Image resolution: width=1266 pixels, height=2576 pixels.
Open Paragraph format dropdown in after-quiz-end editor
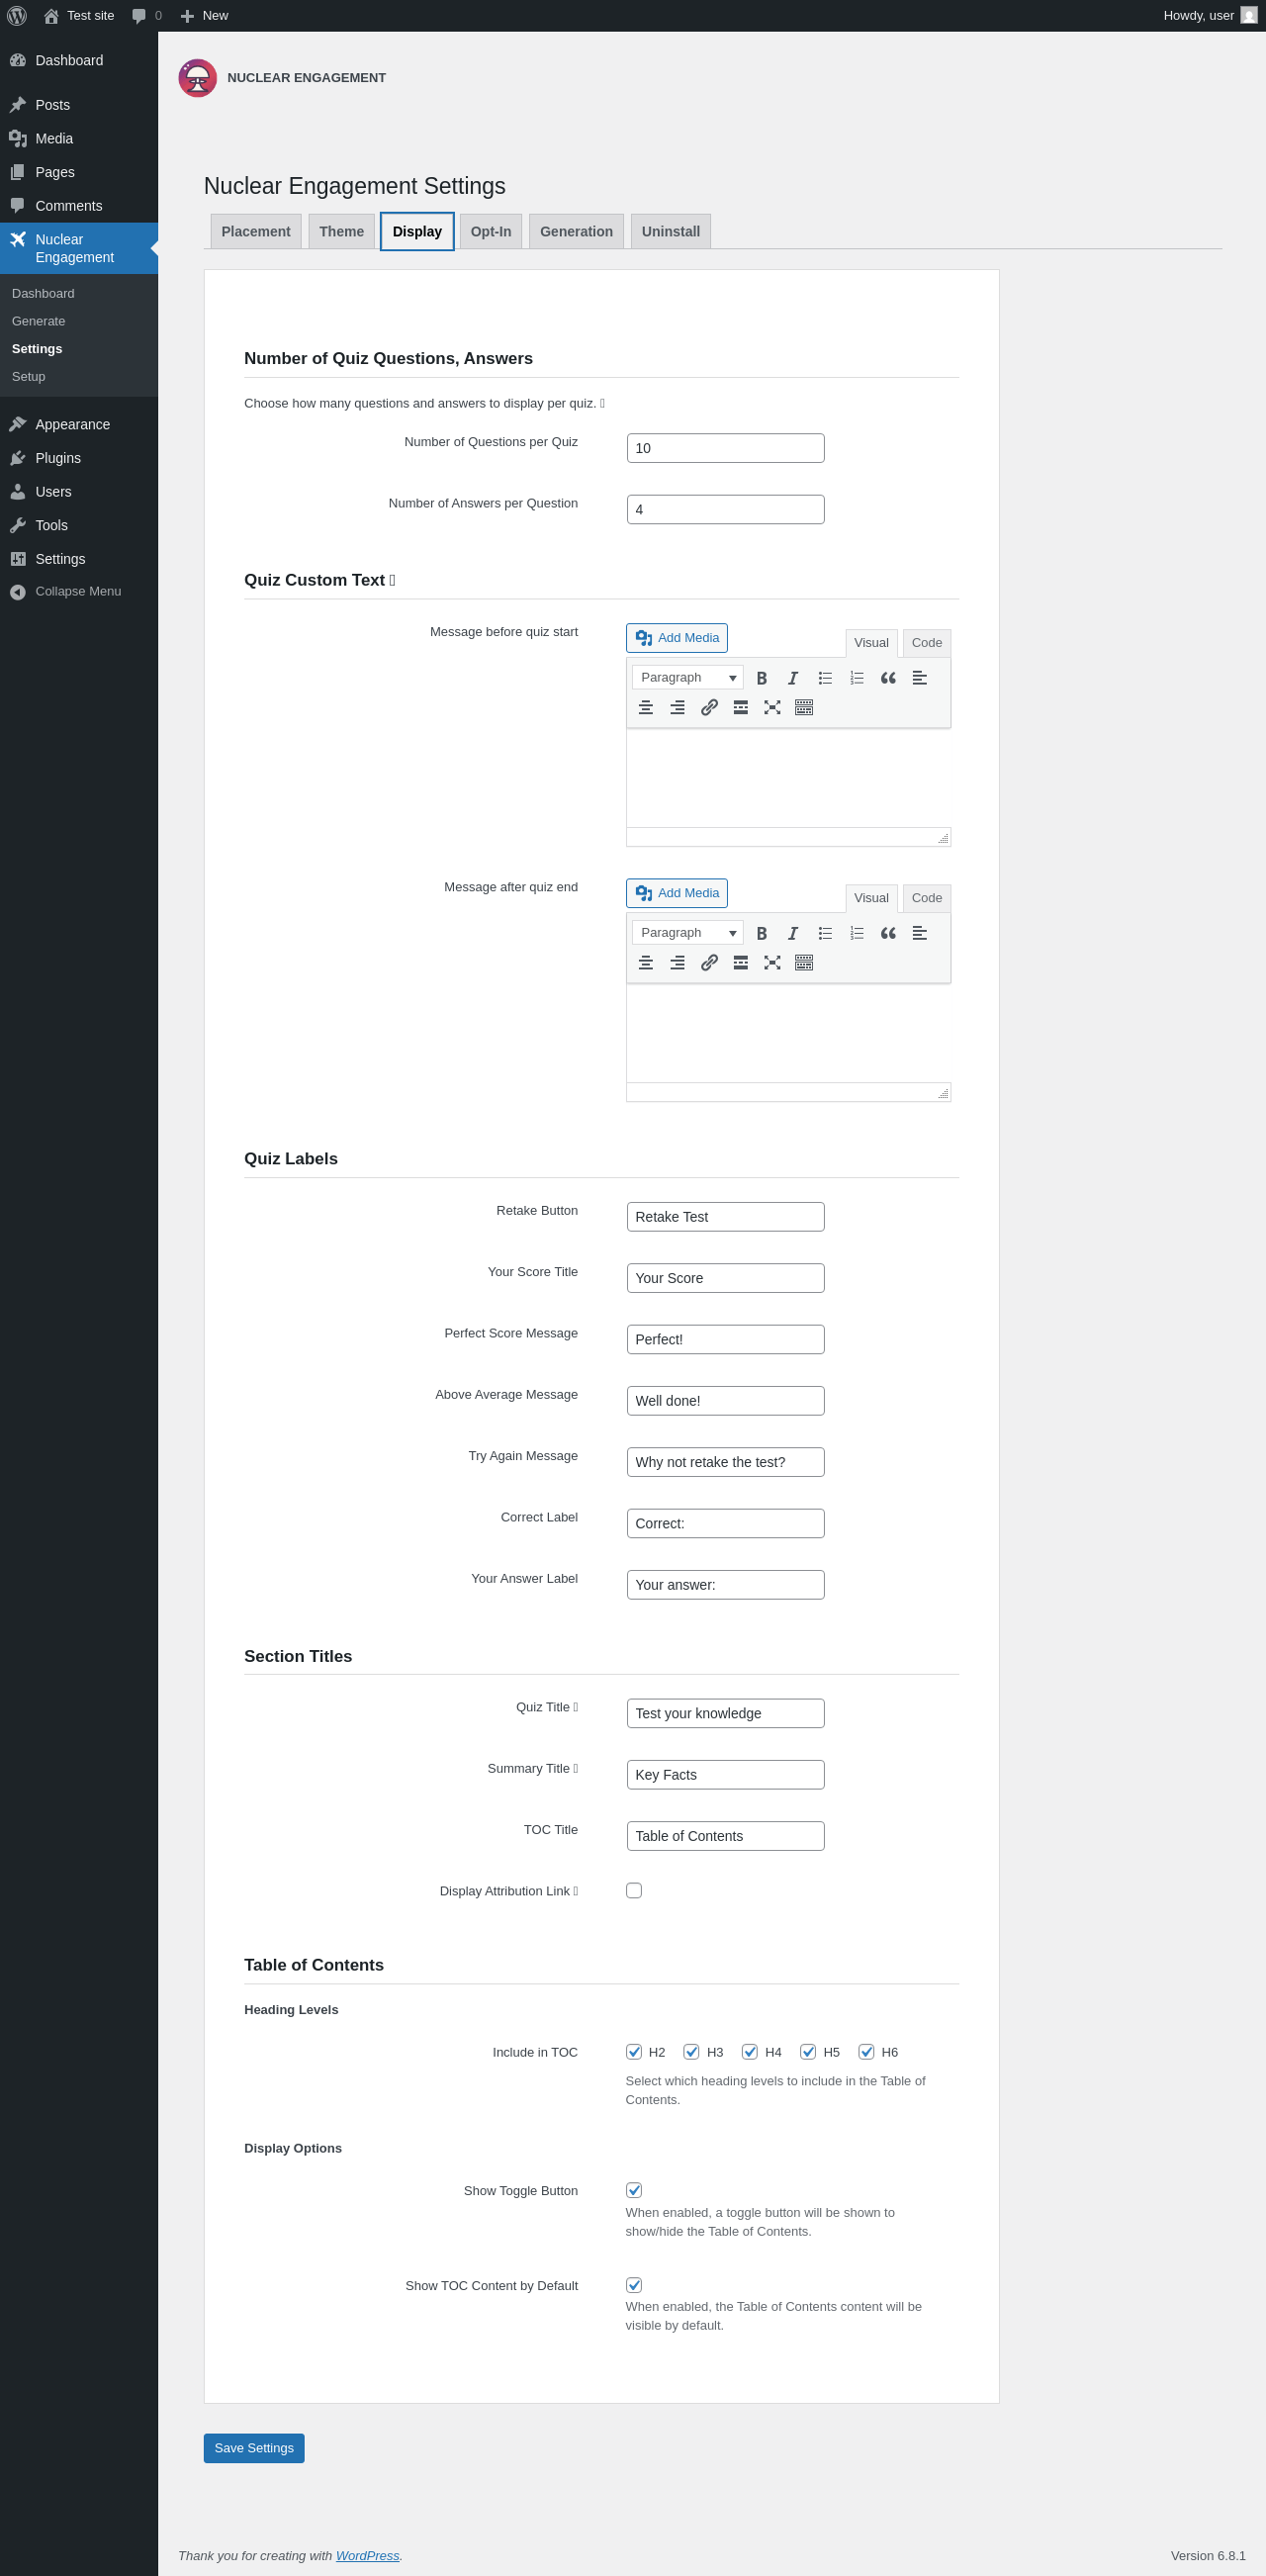point(688,933)
